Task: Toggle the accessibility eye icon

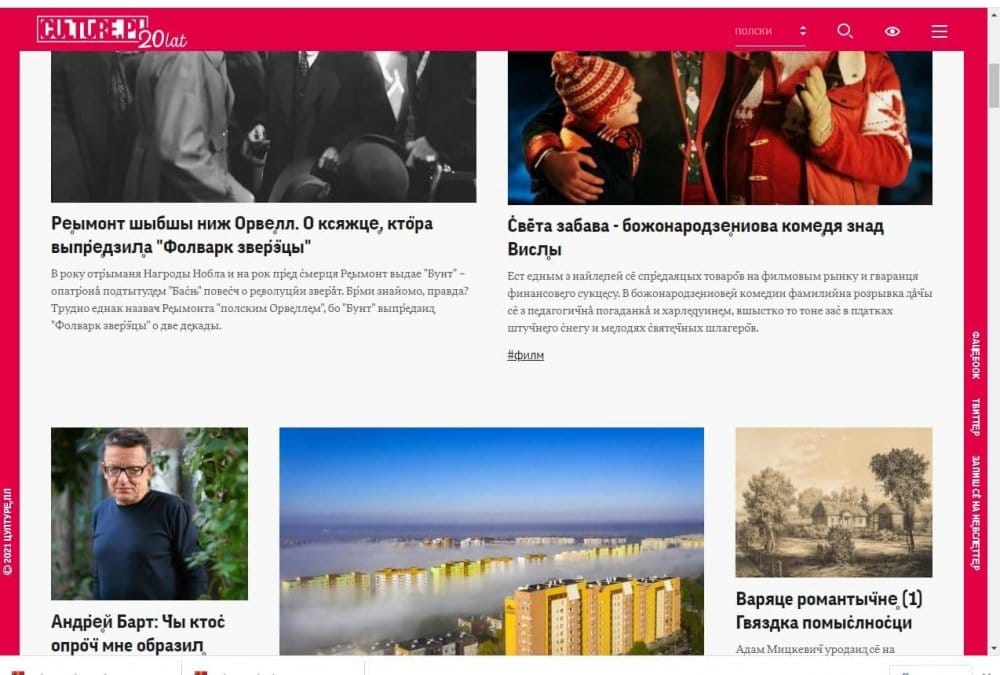Action: 892,31
